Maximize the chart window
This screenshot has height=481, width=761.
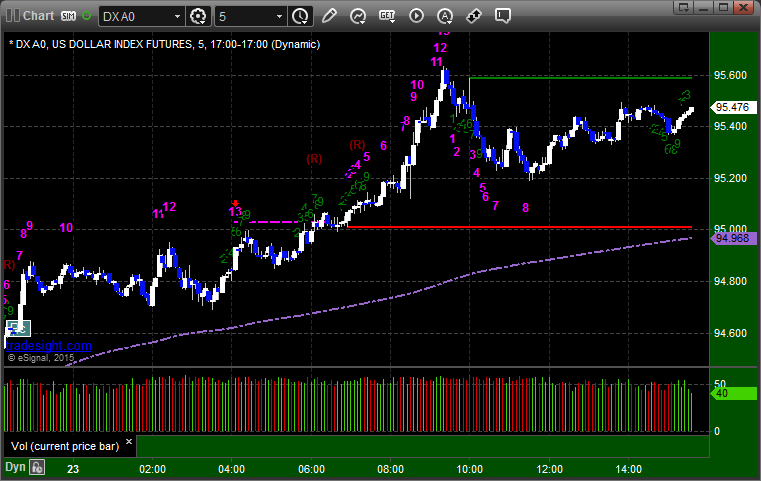click(723, 7)
